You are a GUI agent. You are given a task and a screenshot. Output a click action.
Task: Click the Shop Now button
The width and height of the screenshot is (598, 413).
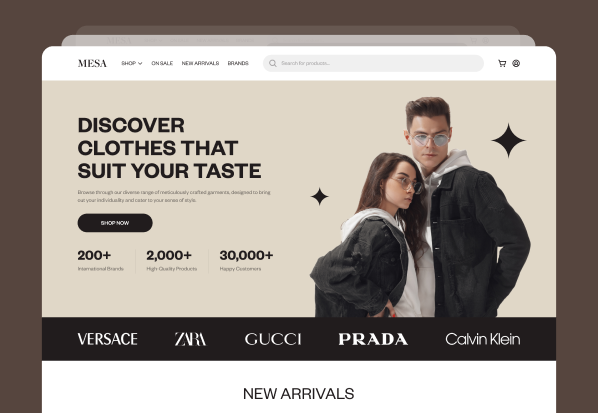(x=115, y=223)
